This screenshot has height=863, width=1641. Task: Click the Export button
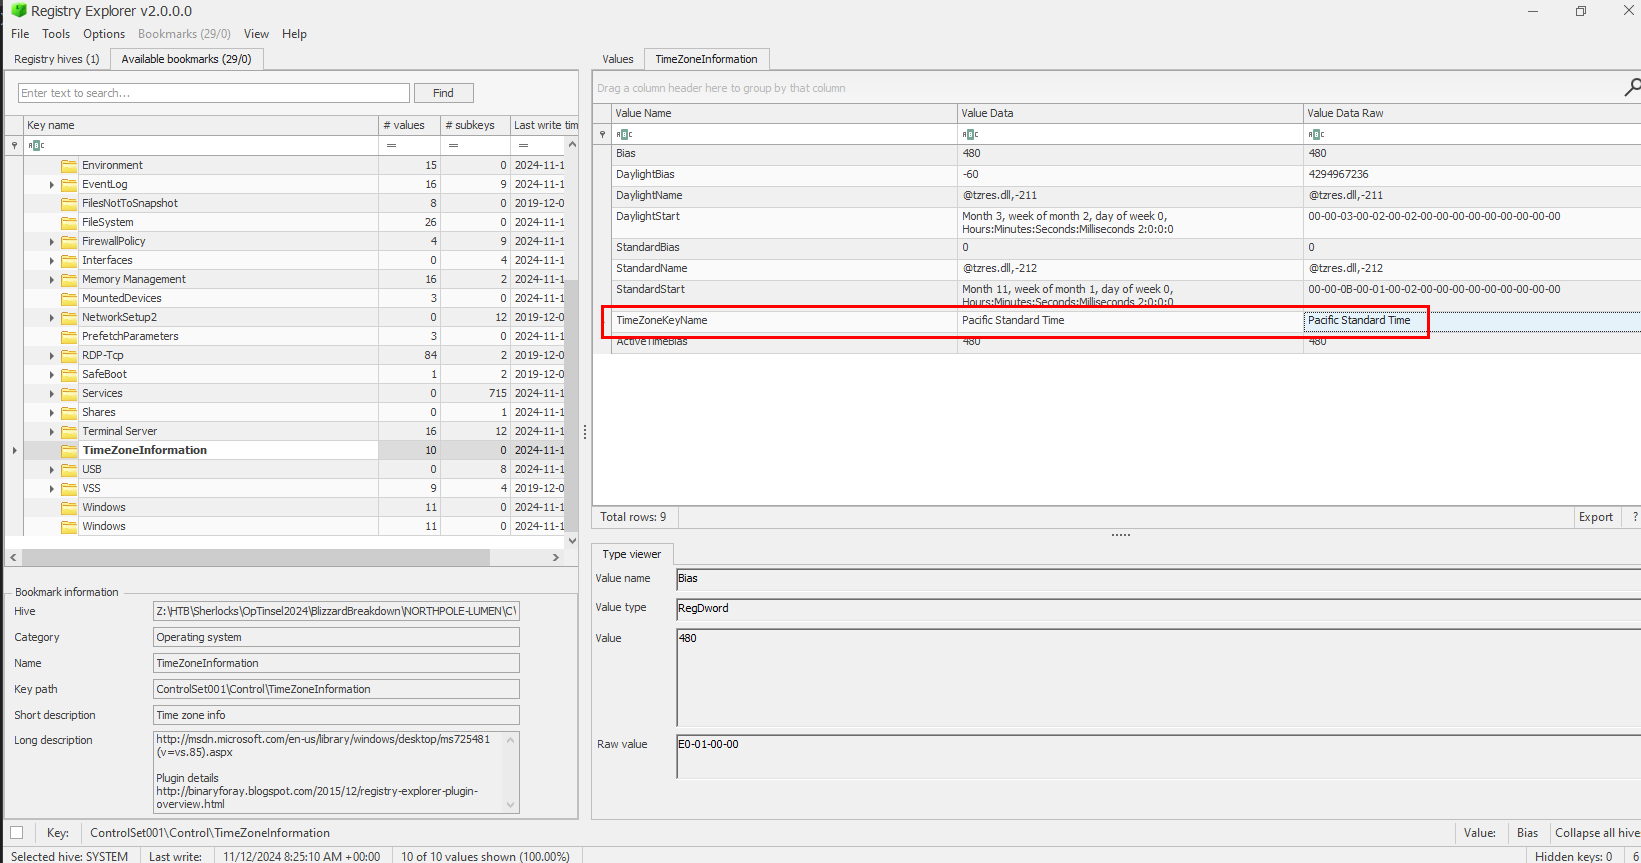point(1595,517)
